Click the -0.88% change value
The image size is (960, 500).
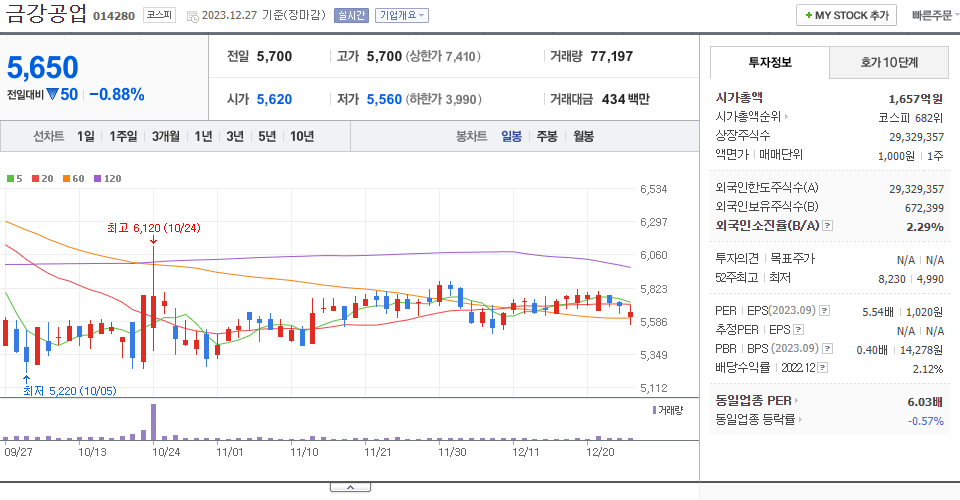click(x=117, y=94)
